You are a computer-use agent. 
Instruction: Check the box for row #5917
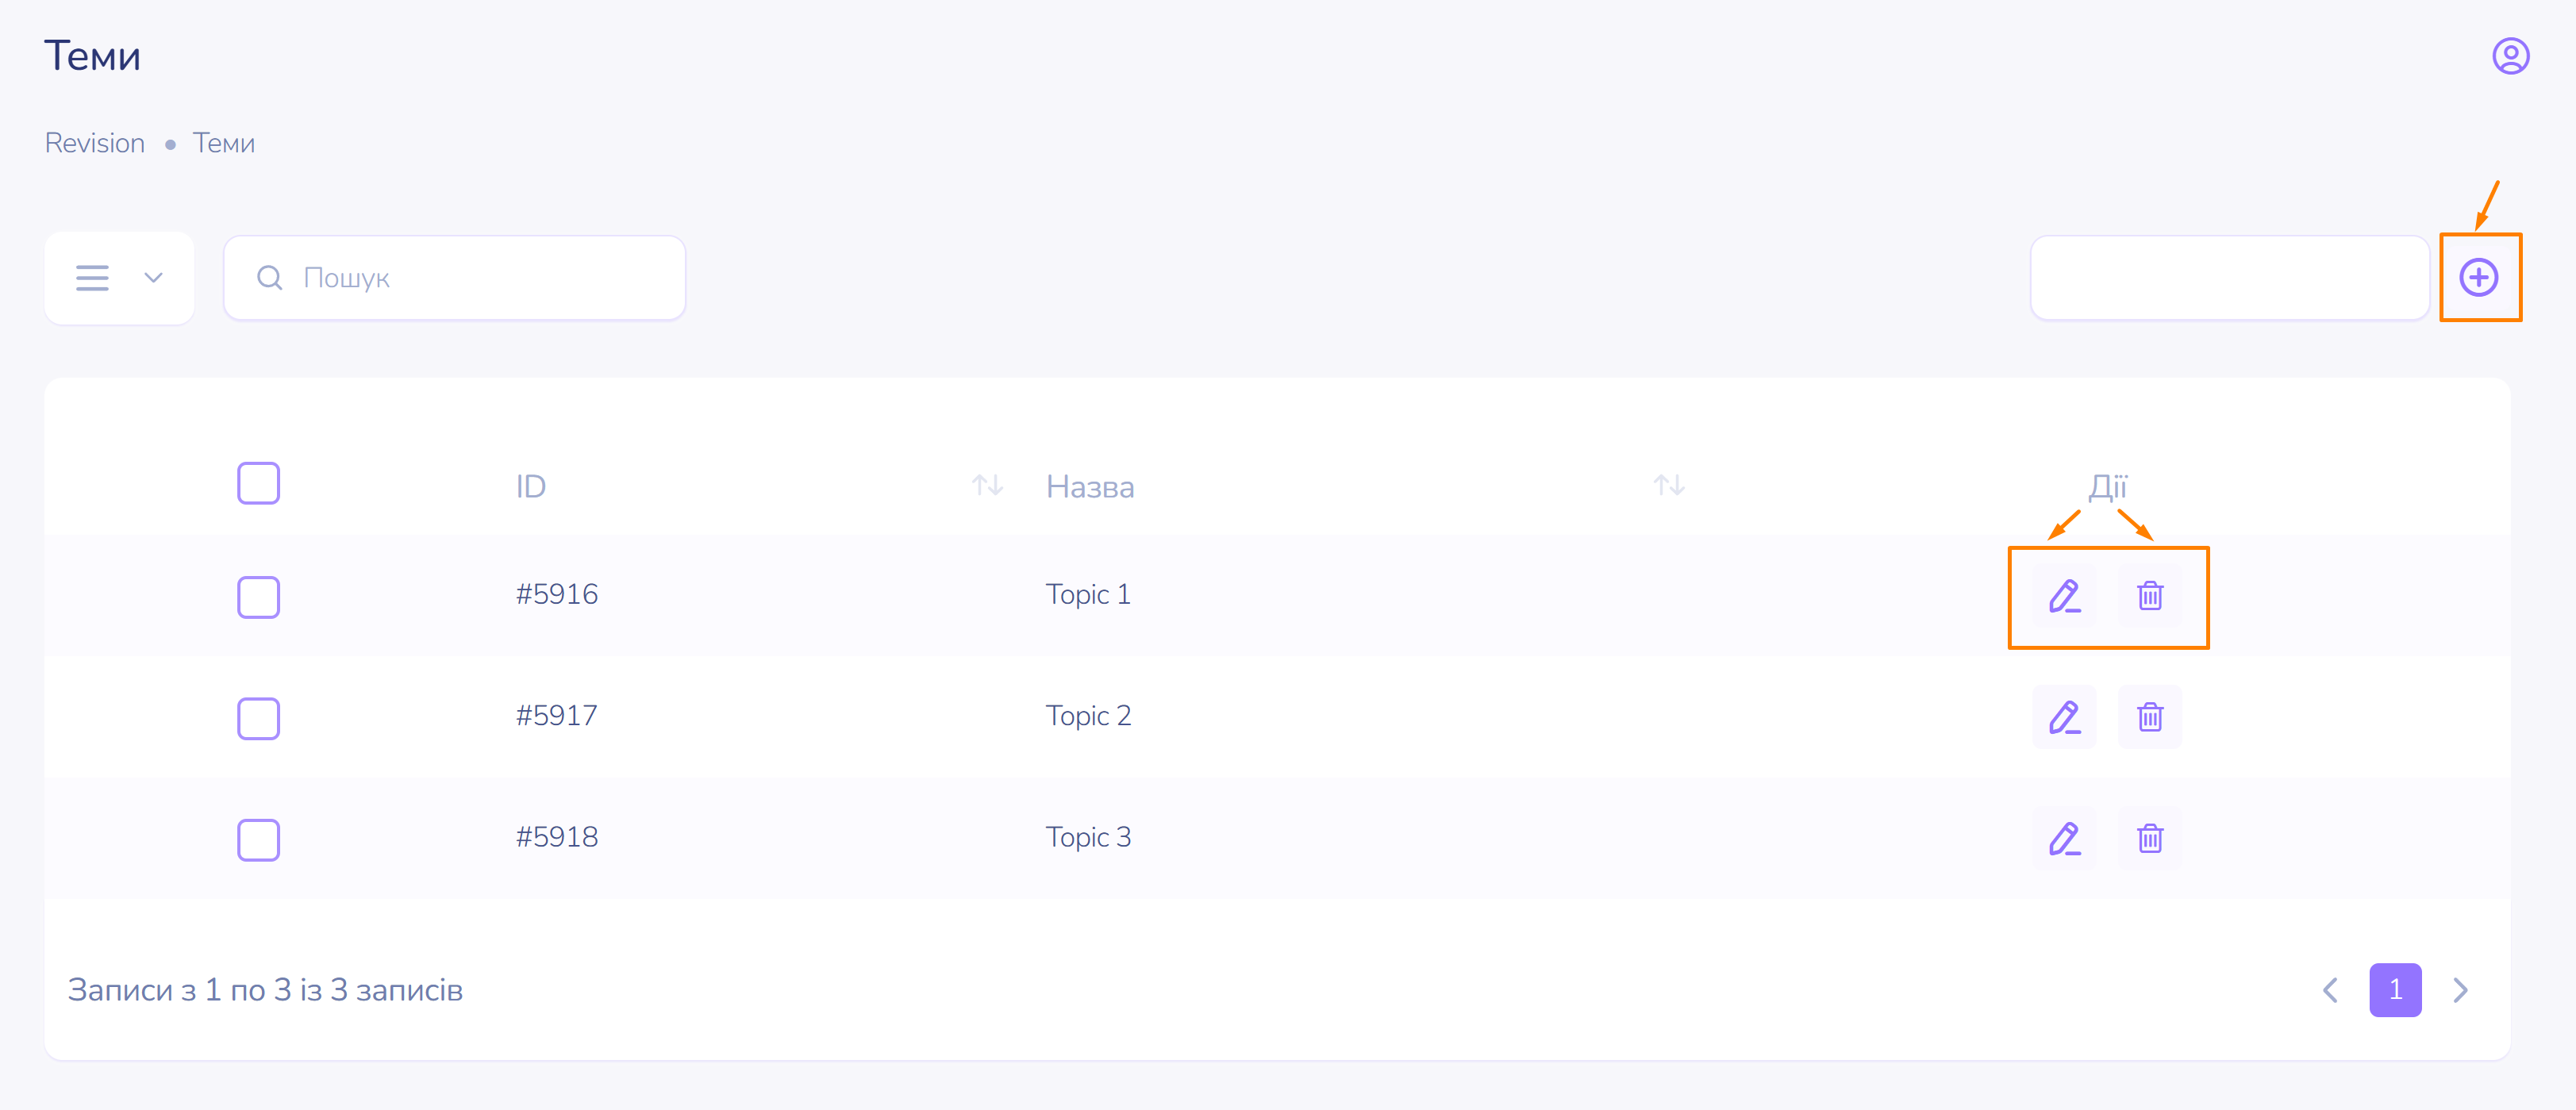click(x=258, y=718)
